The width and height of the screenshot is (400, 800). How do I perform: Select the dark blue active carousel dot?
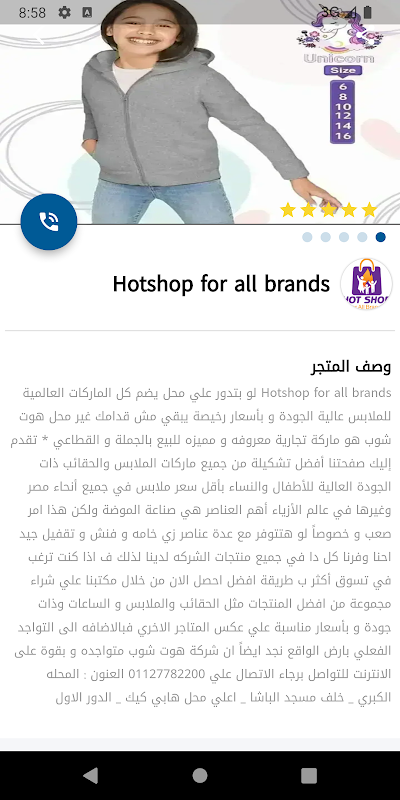(x=381, y=237)
